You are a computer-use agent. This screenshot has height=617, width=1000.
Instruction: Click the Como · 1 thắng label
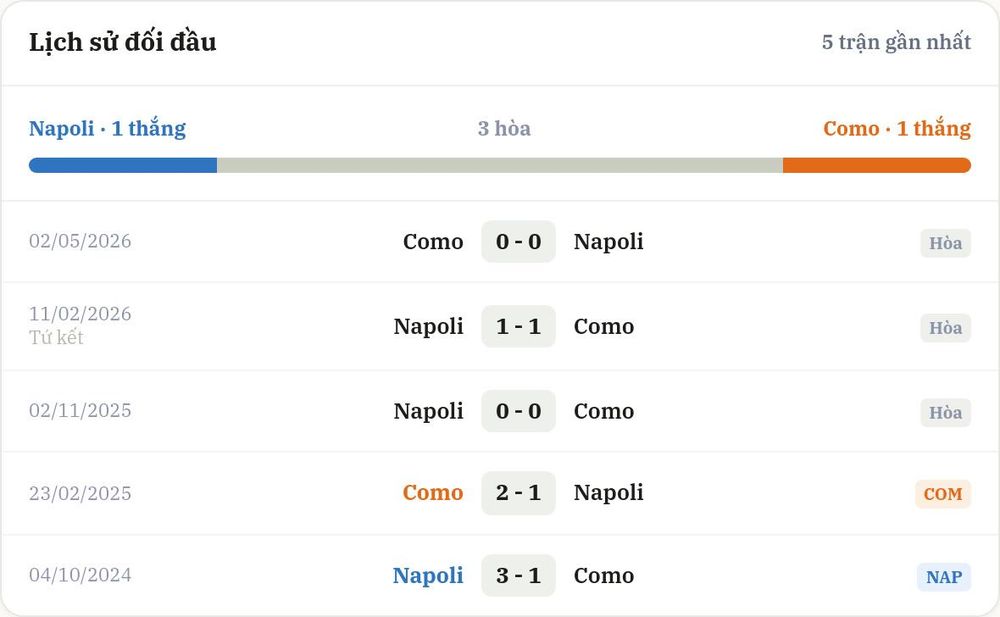897,128
